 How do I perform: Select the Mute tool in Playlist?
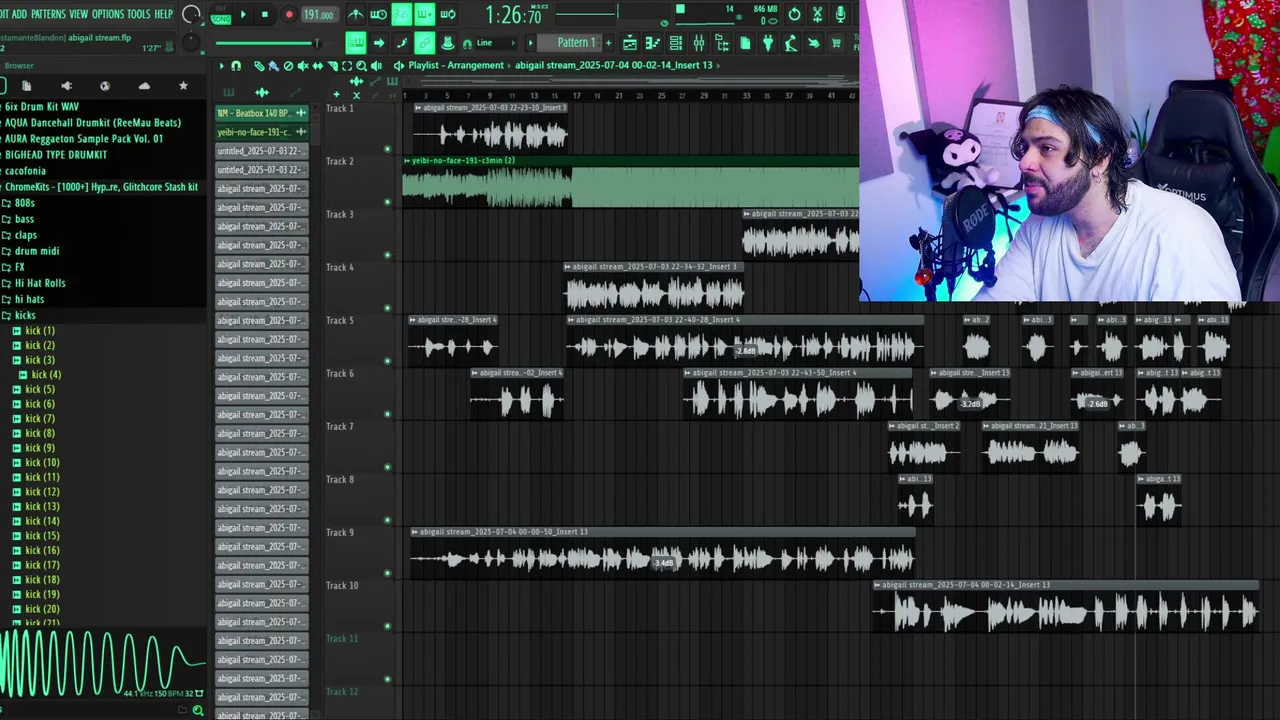303,65
